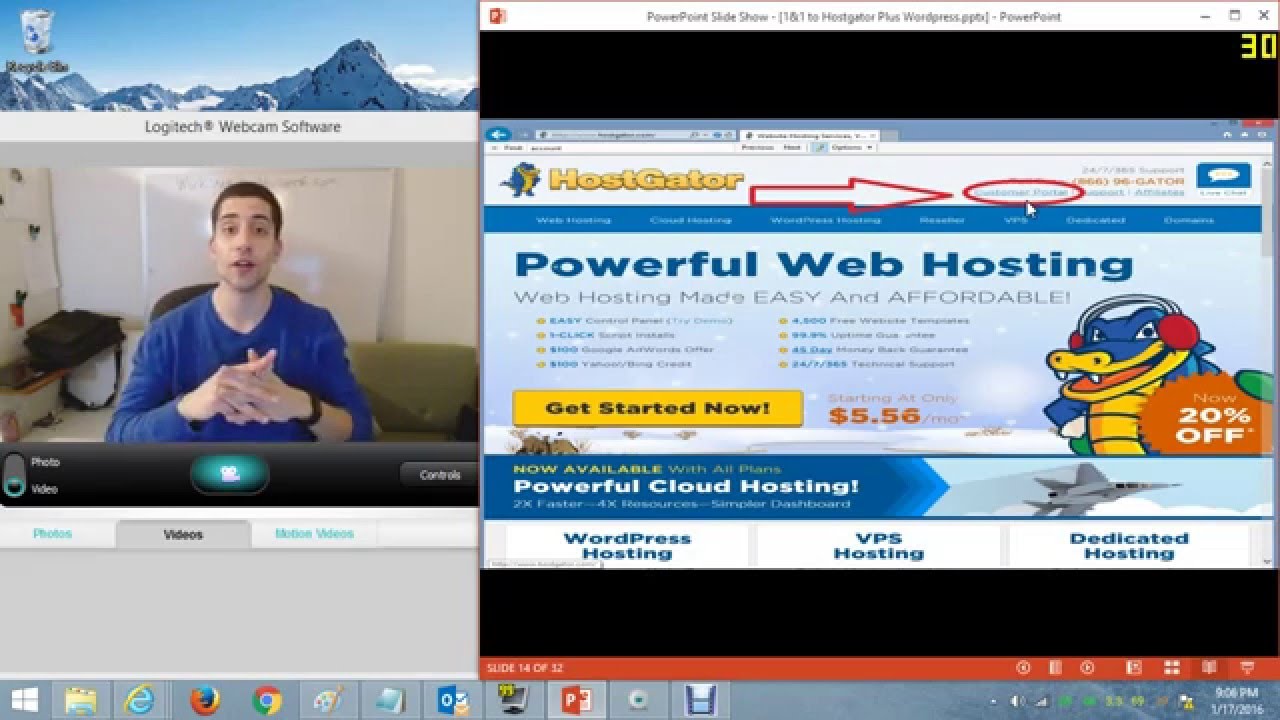The image size is (1280, 720).
Task: Launch Internet Explorer from the taskbar
Action: point(140,700)
